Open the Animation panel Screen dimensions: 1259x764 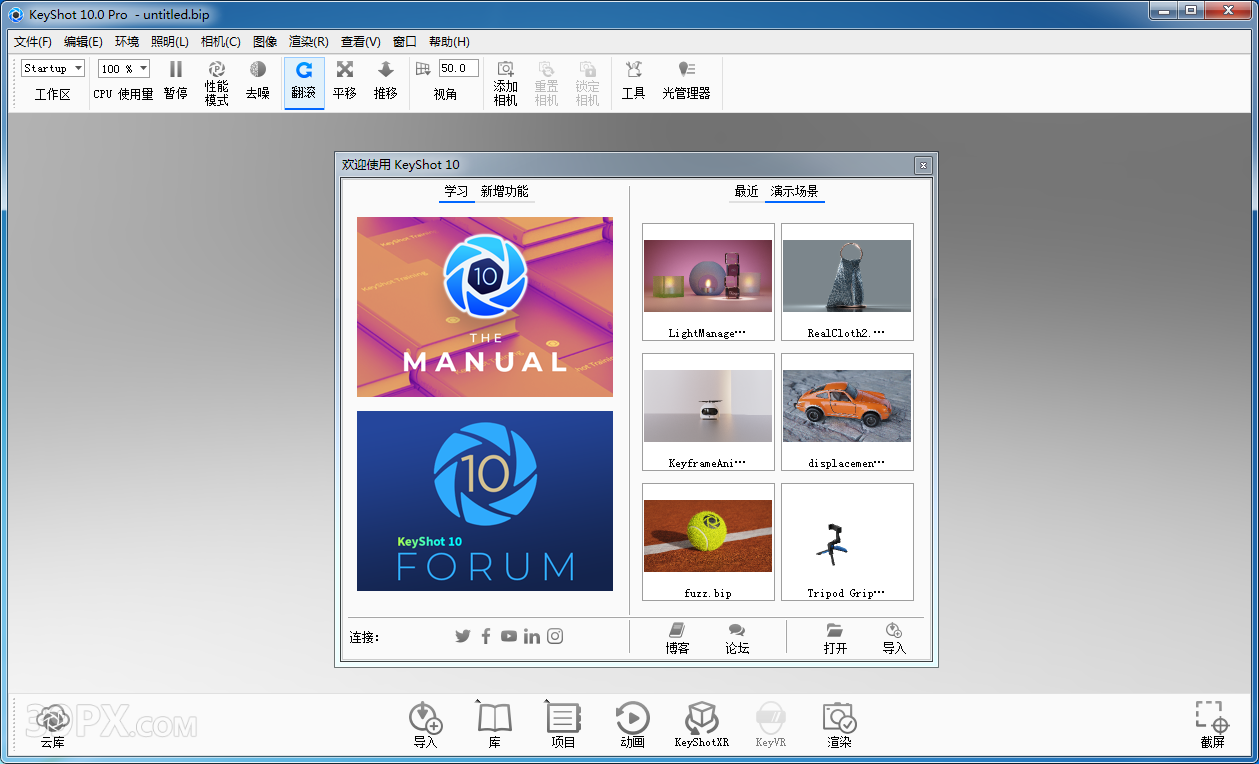(632, 724)
